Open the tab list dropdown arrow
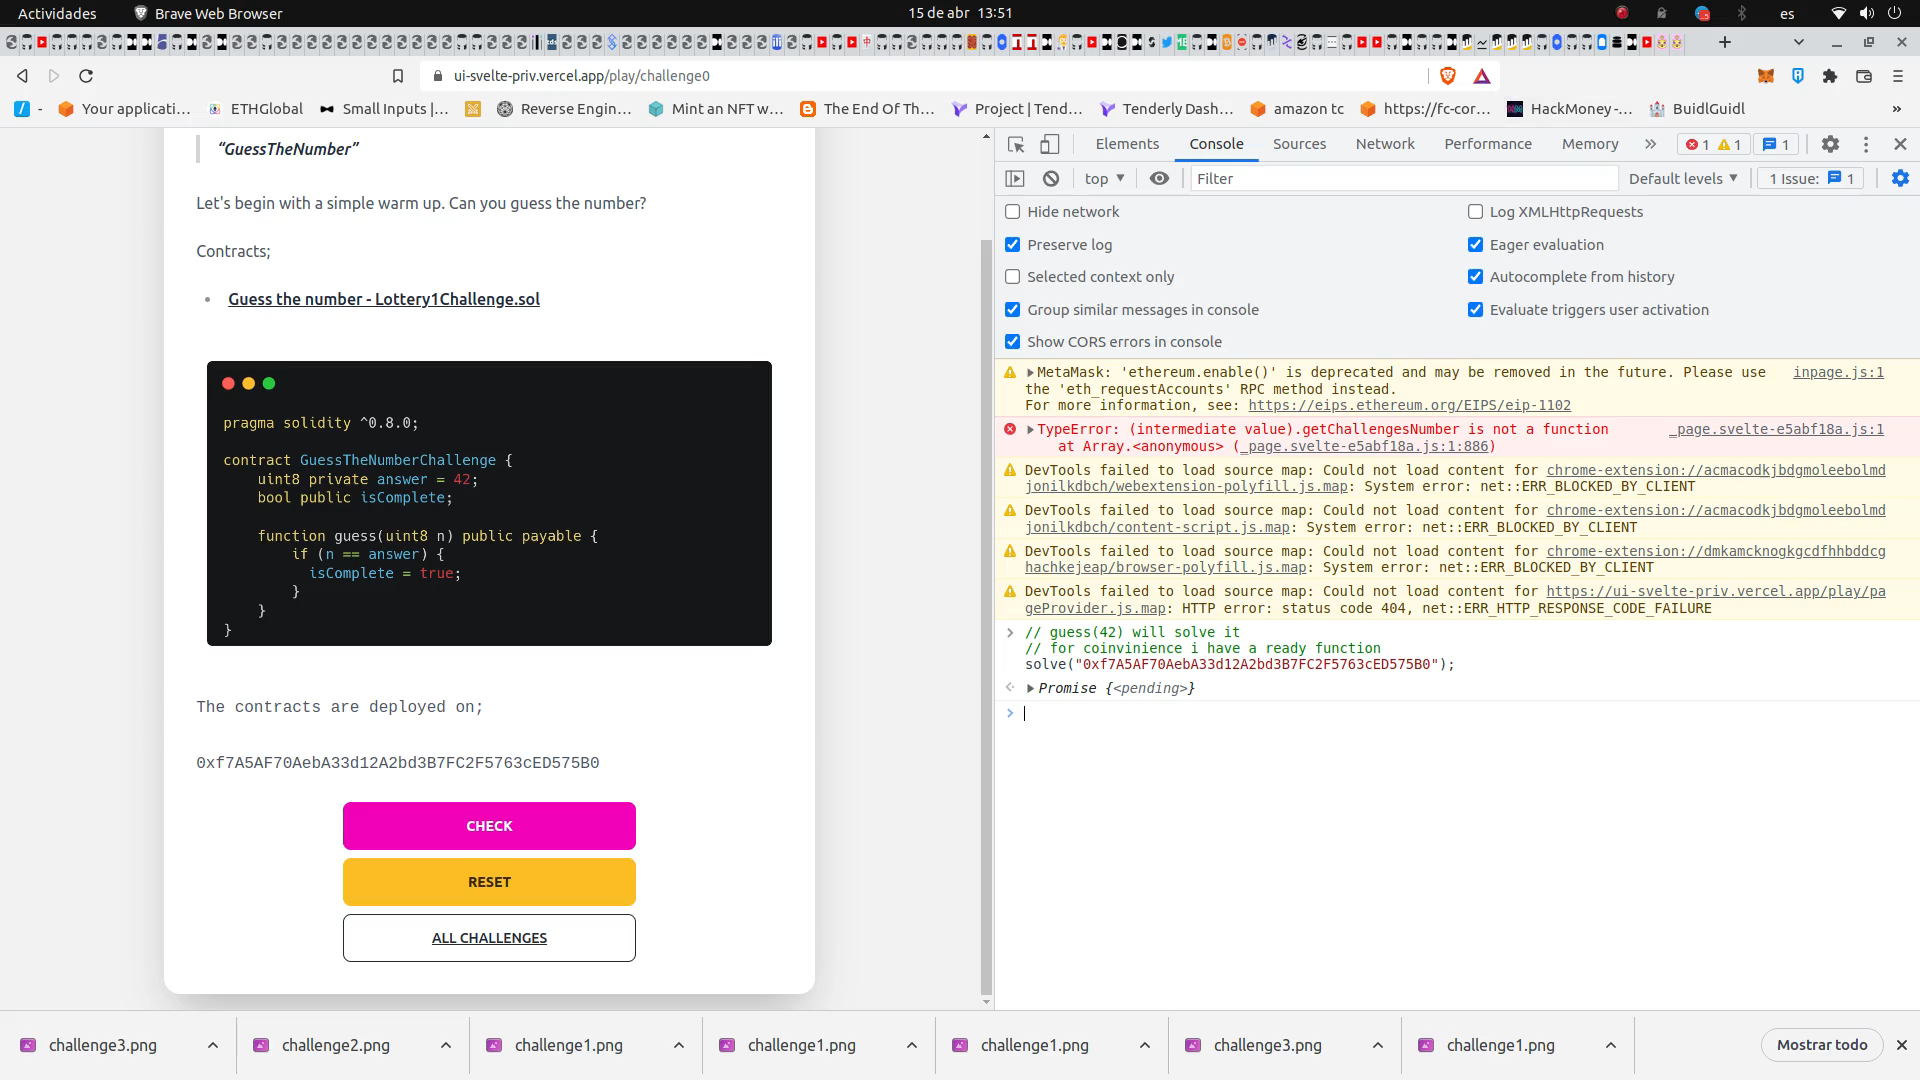Image resolution: width=1920 pixels, height=1080 pixels. pyautogui.click(x=1799, y=42)
